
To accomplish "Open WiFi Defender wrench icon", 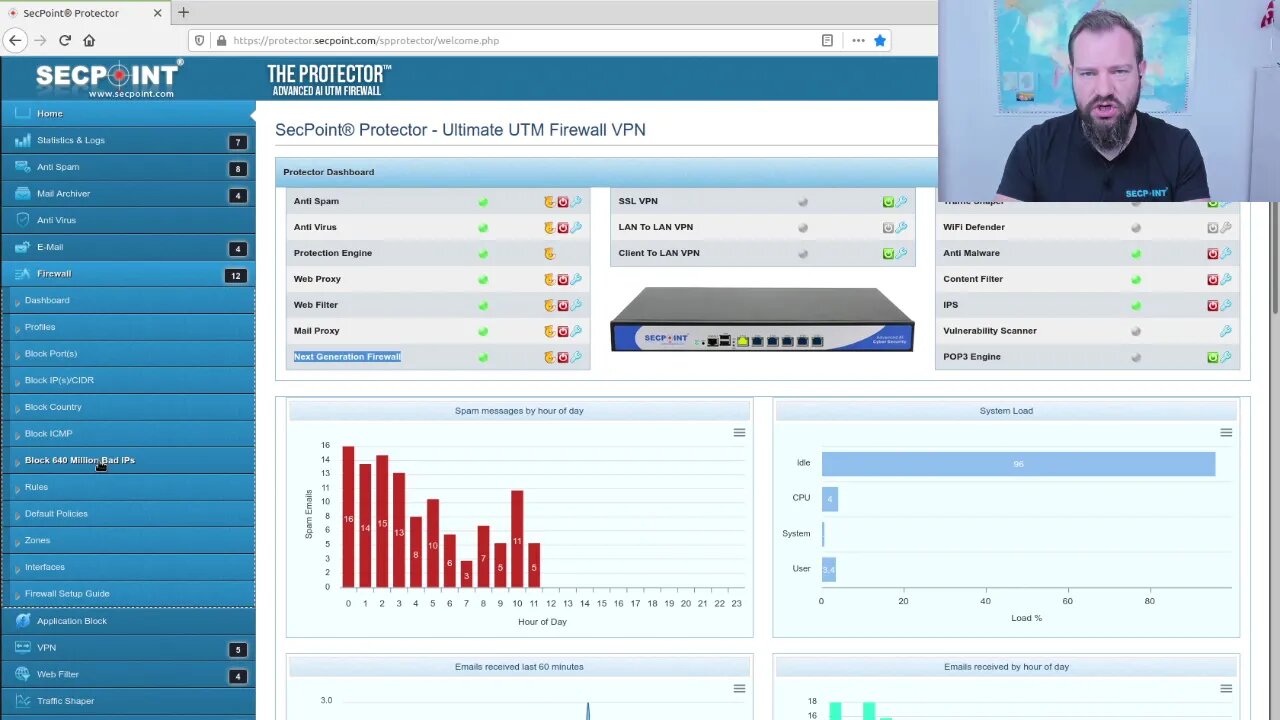I will (x=1226, y=227).
